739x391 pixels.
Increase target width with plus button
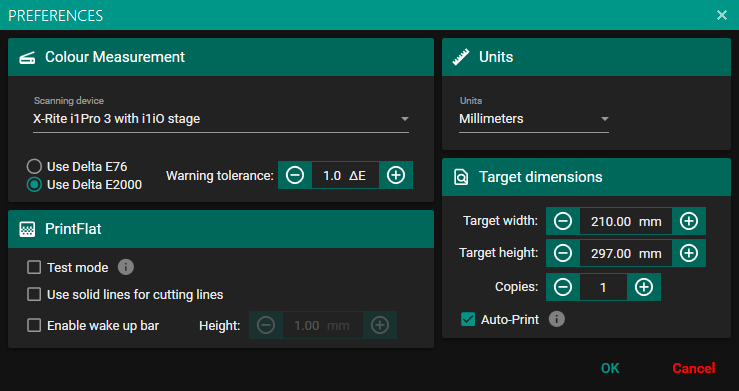coord(689,221)
